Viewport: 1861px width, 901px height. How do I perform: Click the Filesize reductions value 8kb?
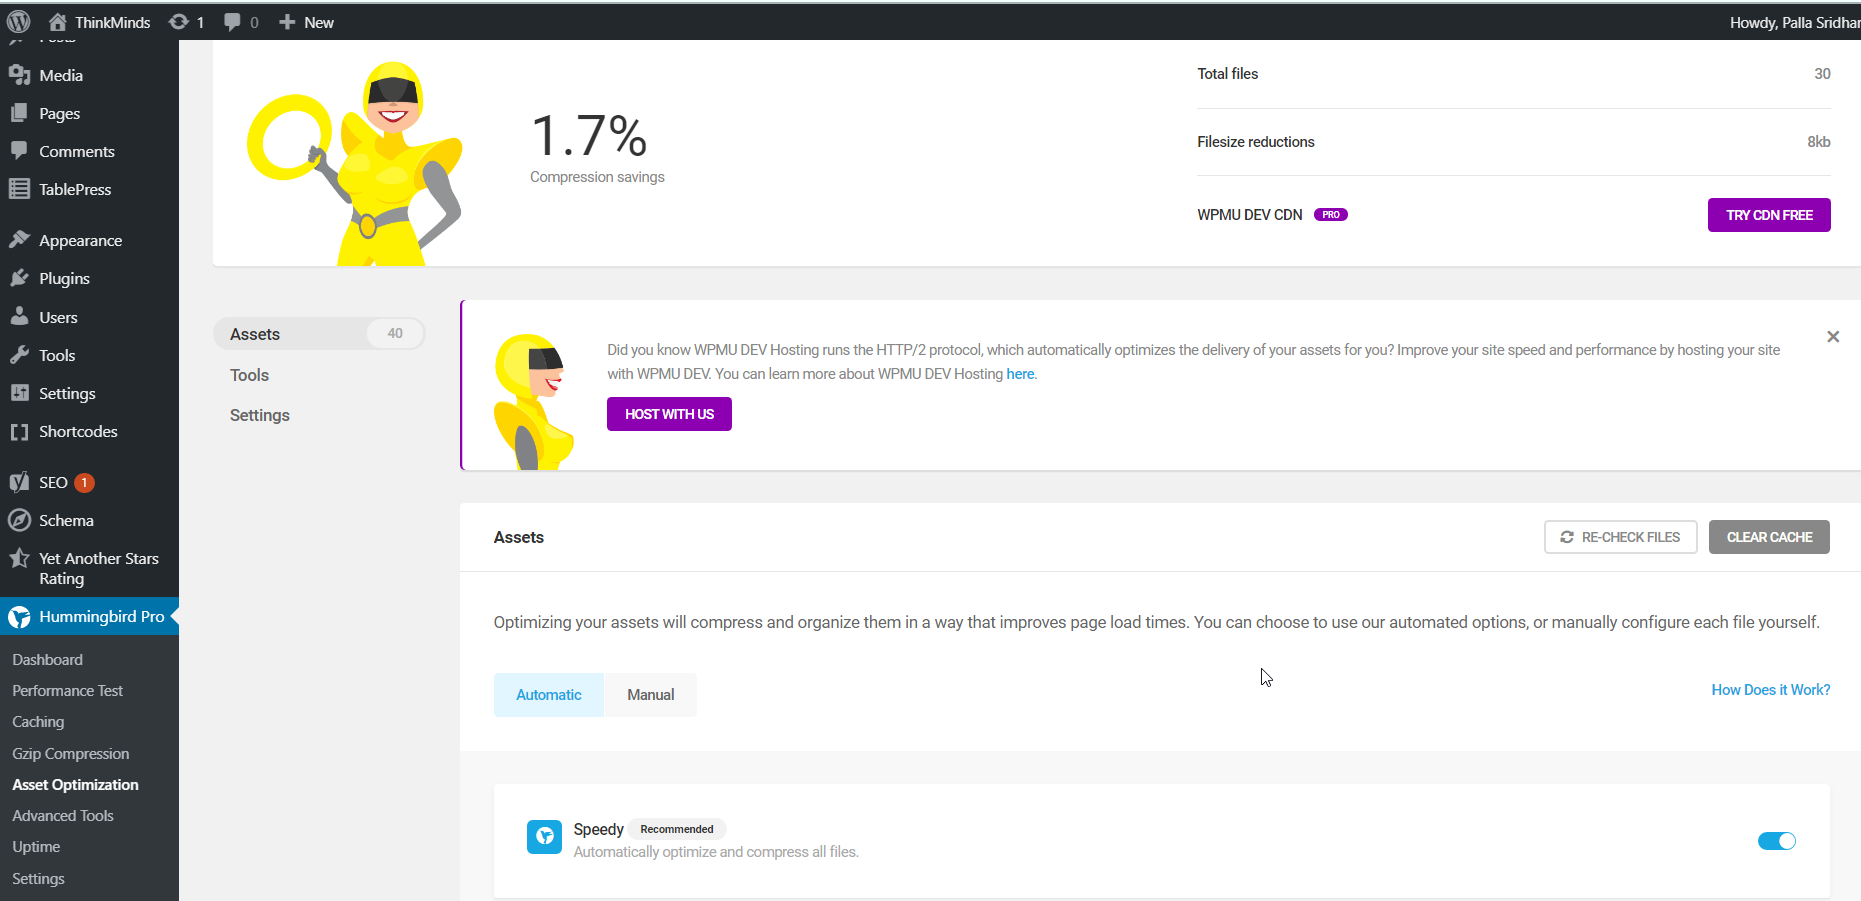[x=1819, y=142]
